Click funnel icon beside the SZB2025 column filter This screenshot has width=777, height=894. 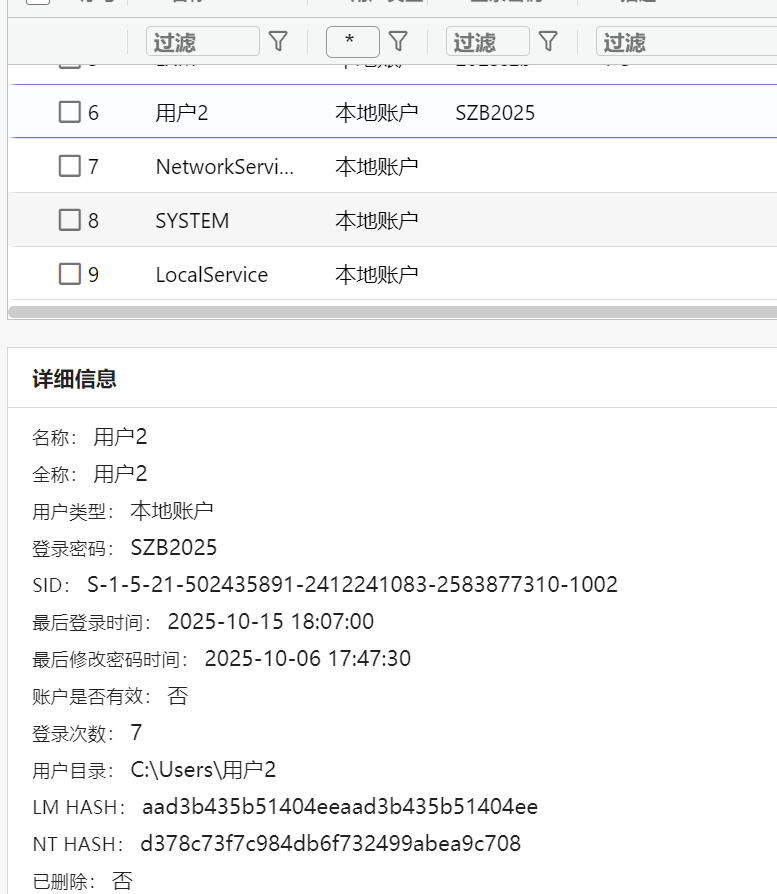click(548, 41)
